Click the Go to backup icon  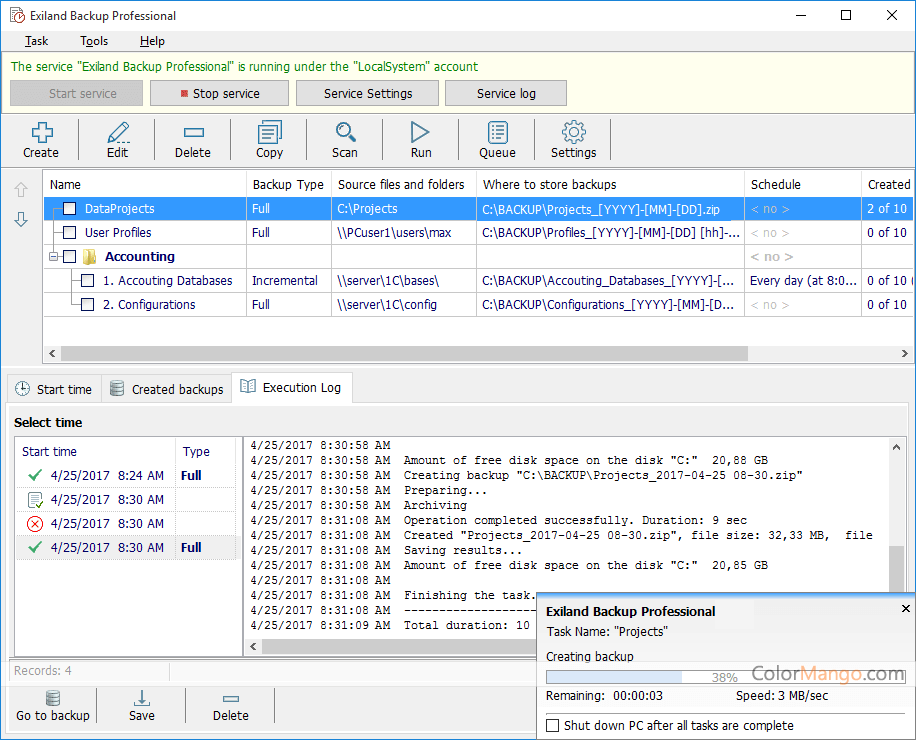point(53,698)
